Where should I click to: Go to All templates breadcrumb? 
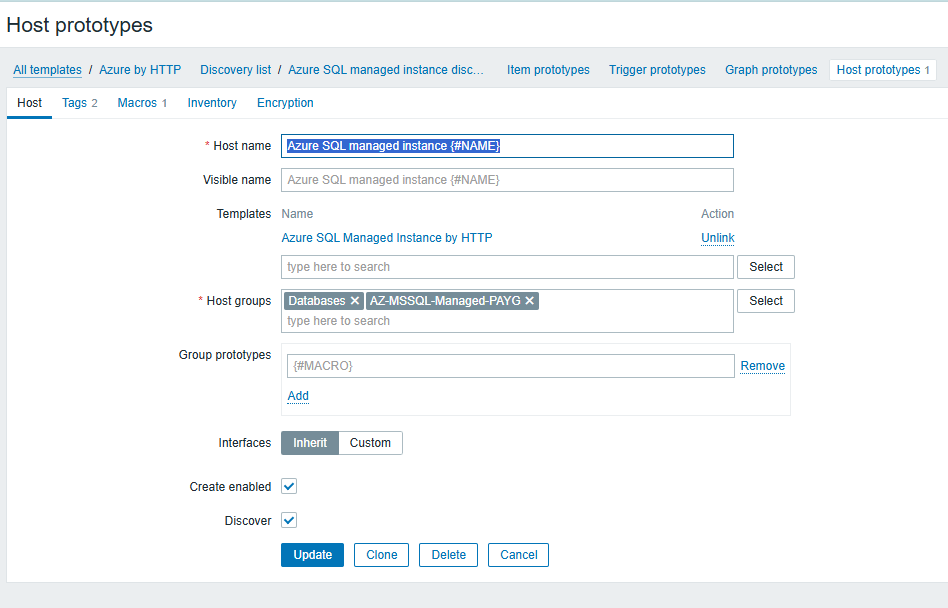(x=47, y=70)
